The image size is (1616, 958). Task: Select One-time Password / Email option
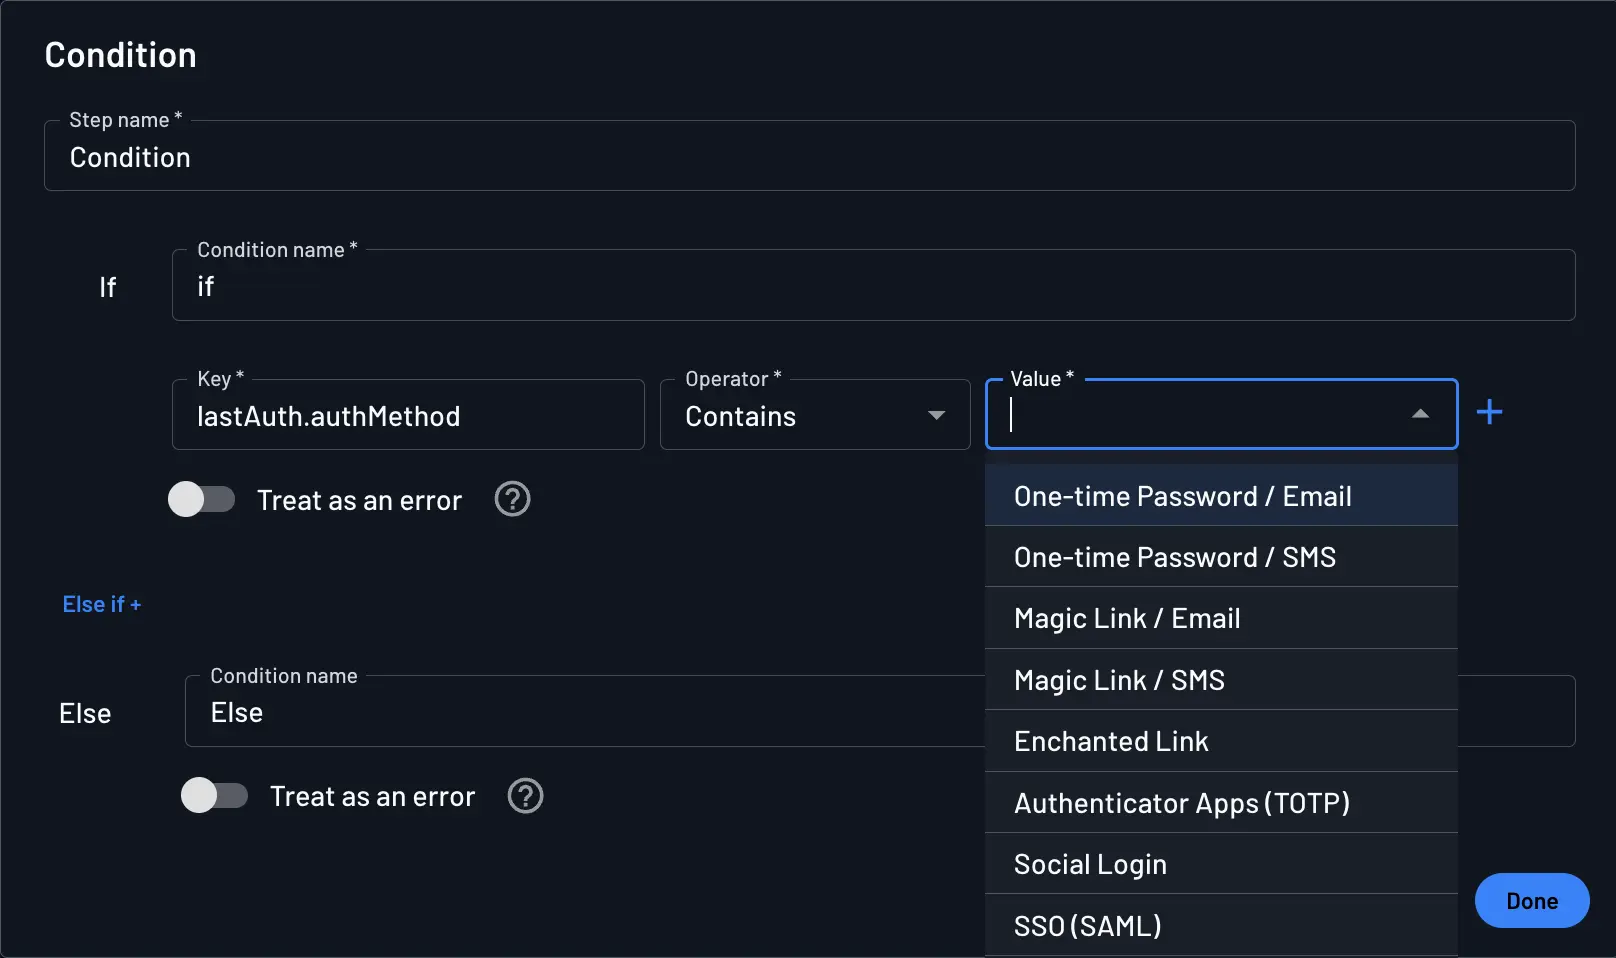pos(1221,496)
